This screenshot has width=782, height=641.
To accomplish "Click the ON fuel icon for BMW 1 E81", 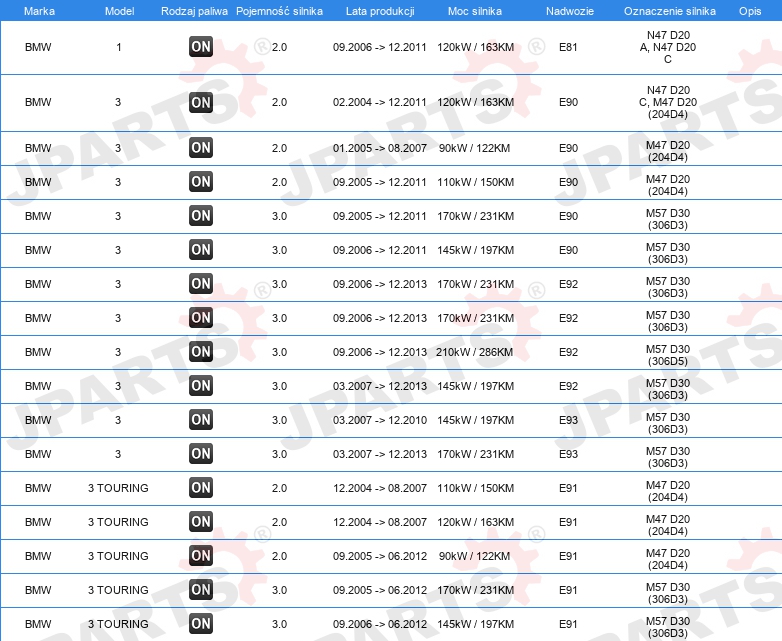I will 201,47.
